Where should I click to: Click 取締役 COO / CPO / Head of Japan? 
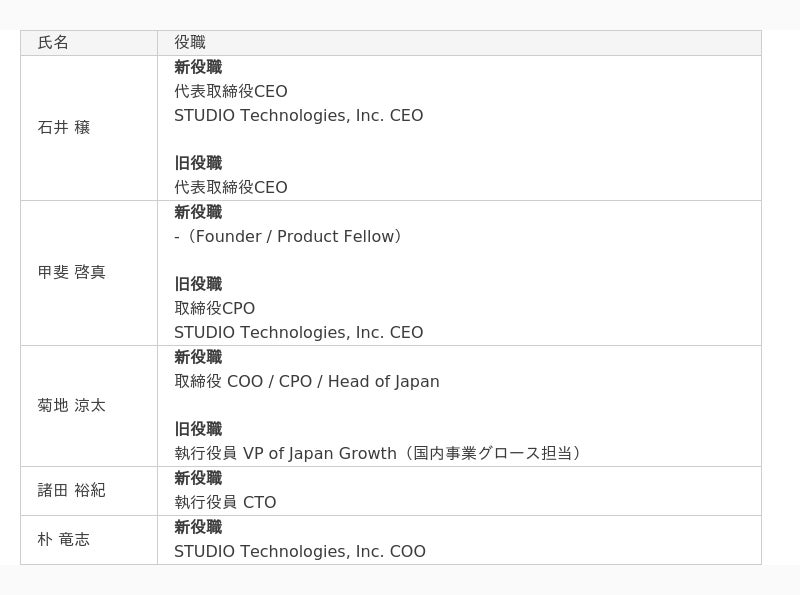307,382
